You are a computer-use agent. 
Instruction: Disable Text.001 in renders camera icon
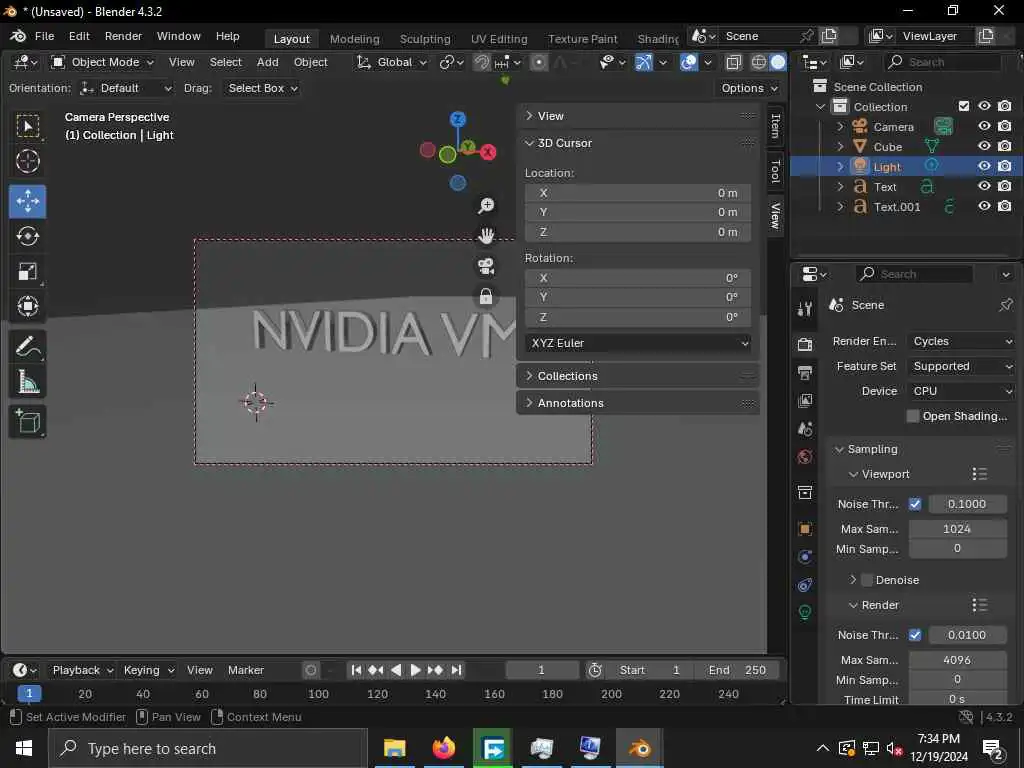1005,206
